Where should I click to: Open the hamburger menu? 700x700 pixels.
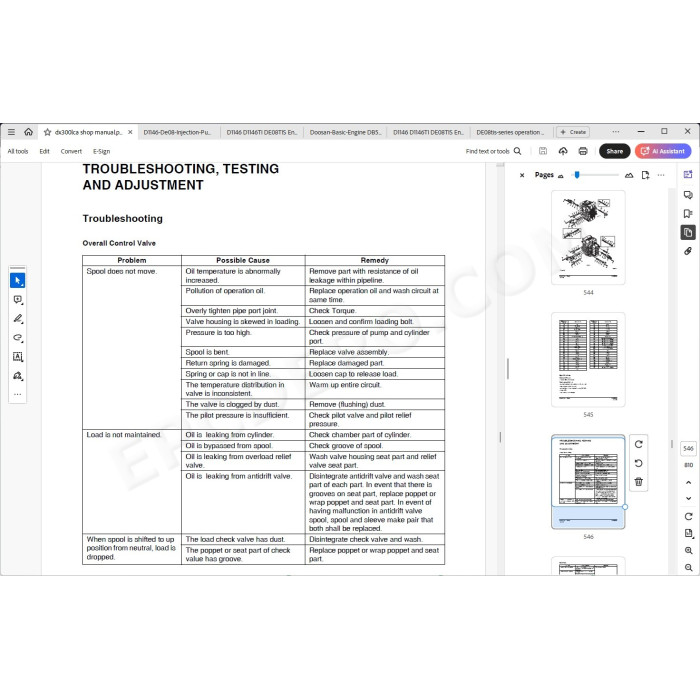pos(12,132)
